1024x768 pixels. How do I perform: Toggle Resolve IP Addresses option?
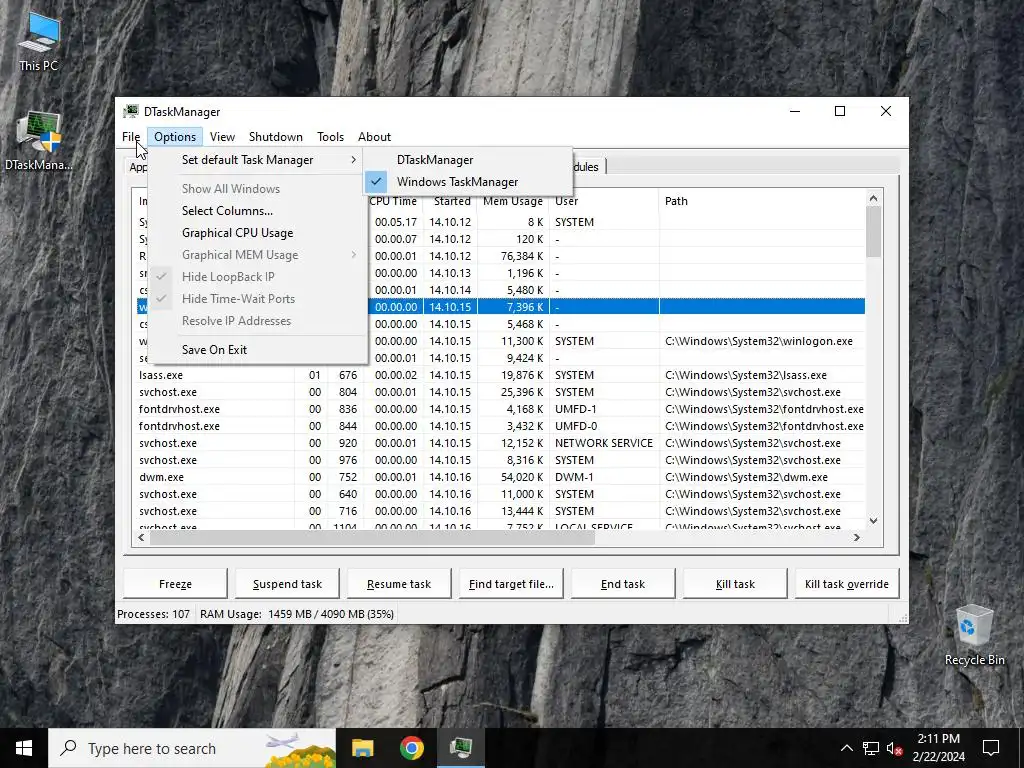(x=257, y=321)
